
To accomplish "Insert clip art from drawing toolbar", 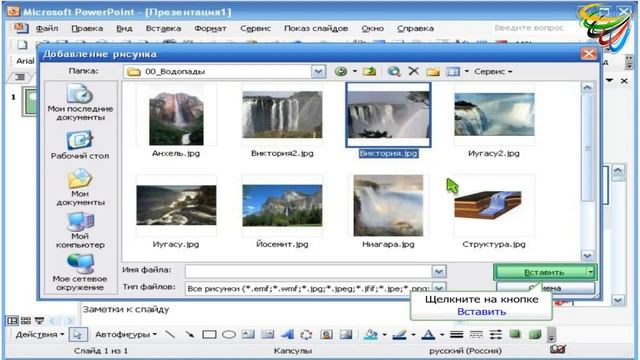I will (x=326, y=335).
